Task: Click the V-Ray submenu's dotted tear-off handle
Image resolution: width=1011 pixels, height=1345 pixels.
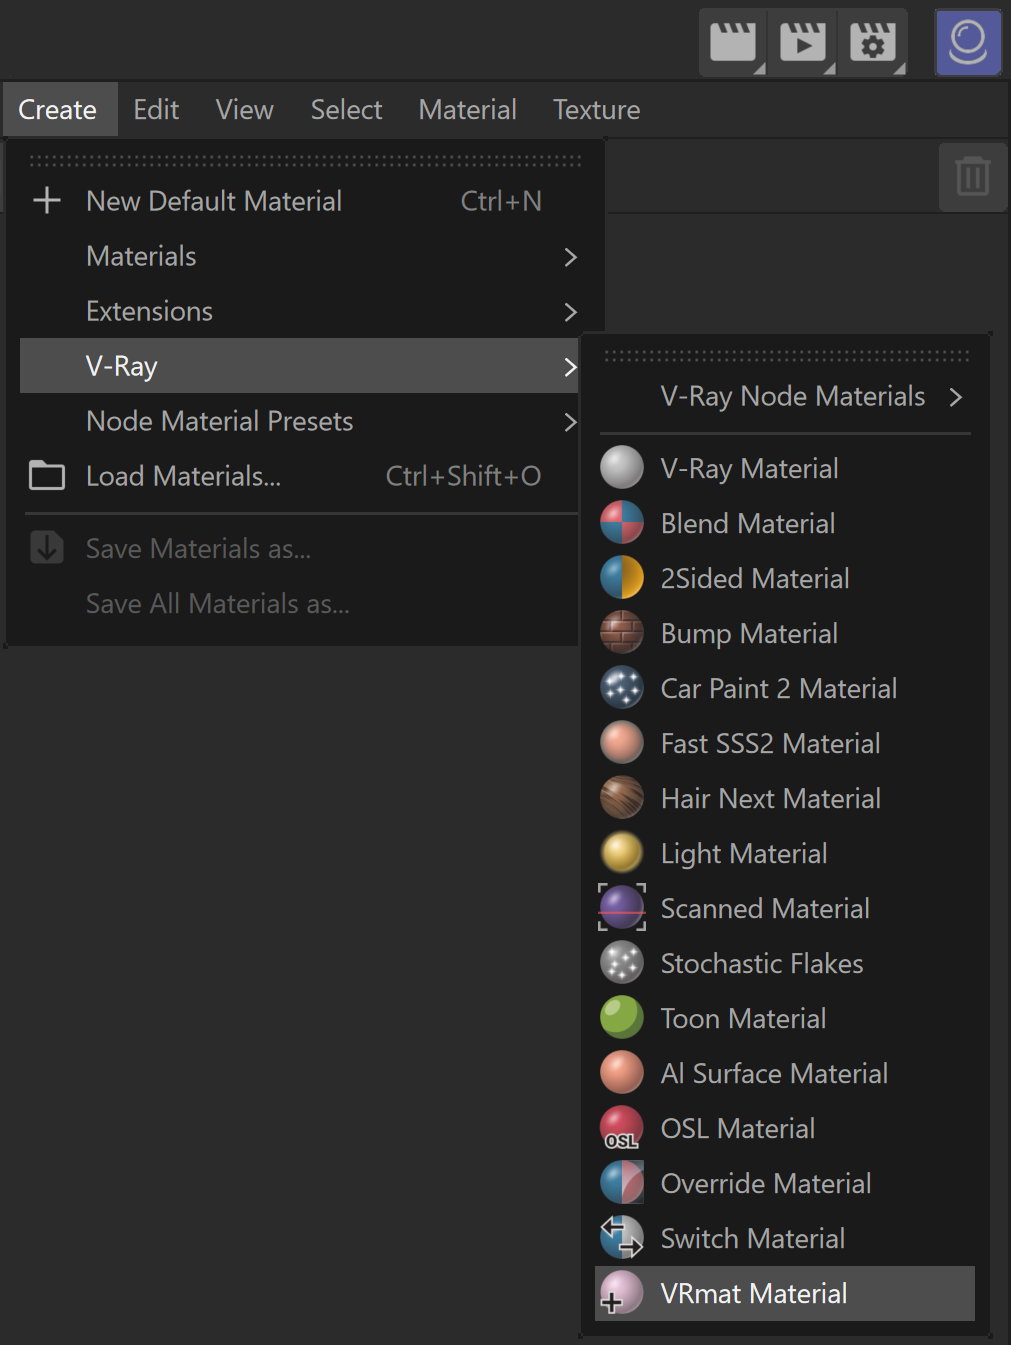Action: [787, 355]
